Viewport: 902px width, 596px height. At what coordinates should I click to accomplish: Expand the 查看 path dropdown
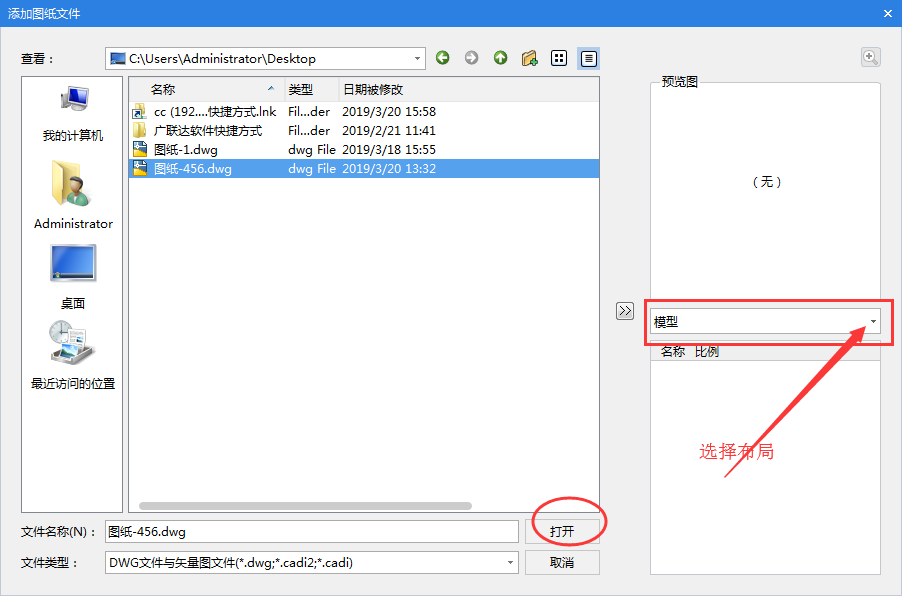(417, 59)
